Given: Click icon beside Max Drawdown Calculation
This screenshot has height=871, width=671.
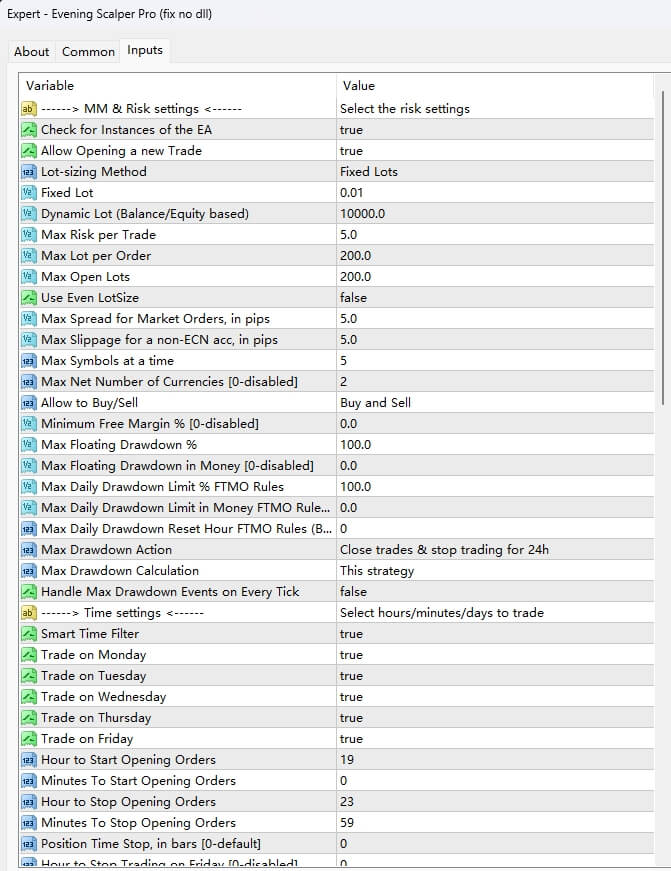Looking at the screenshot, I should click(28, 571).
